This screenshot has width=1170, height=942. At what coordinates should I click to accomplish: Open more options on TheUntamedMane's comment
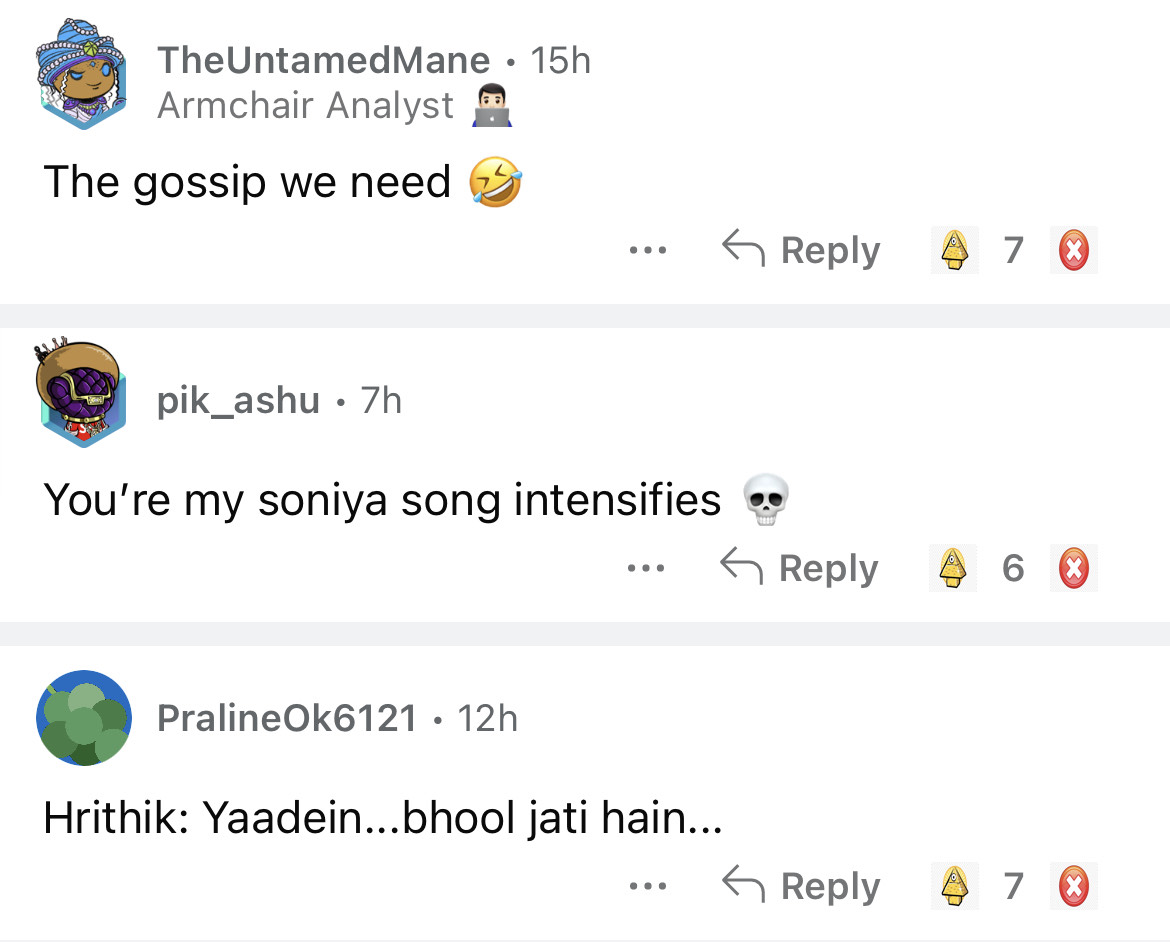647,250
